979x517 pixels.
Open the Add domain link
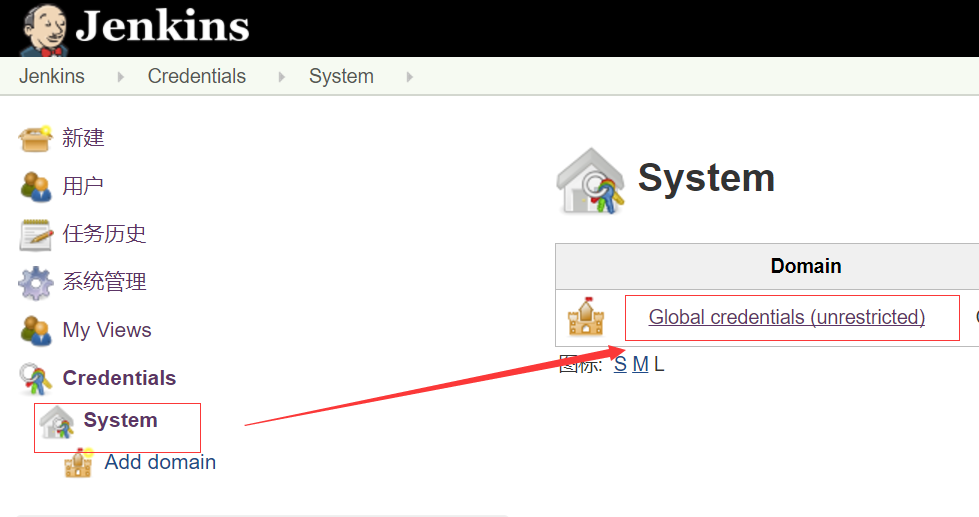tap(160, 462)
